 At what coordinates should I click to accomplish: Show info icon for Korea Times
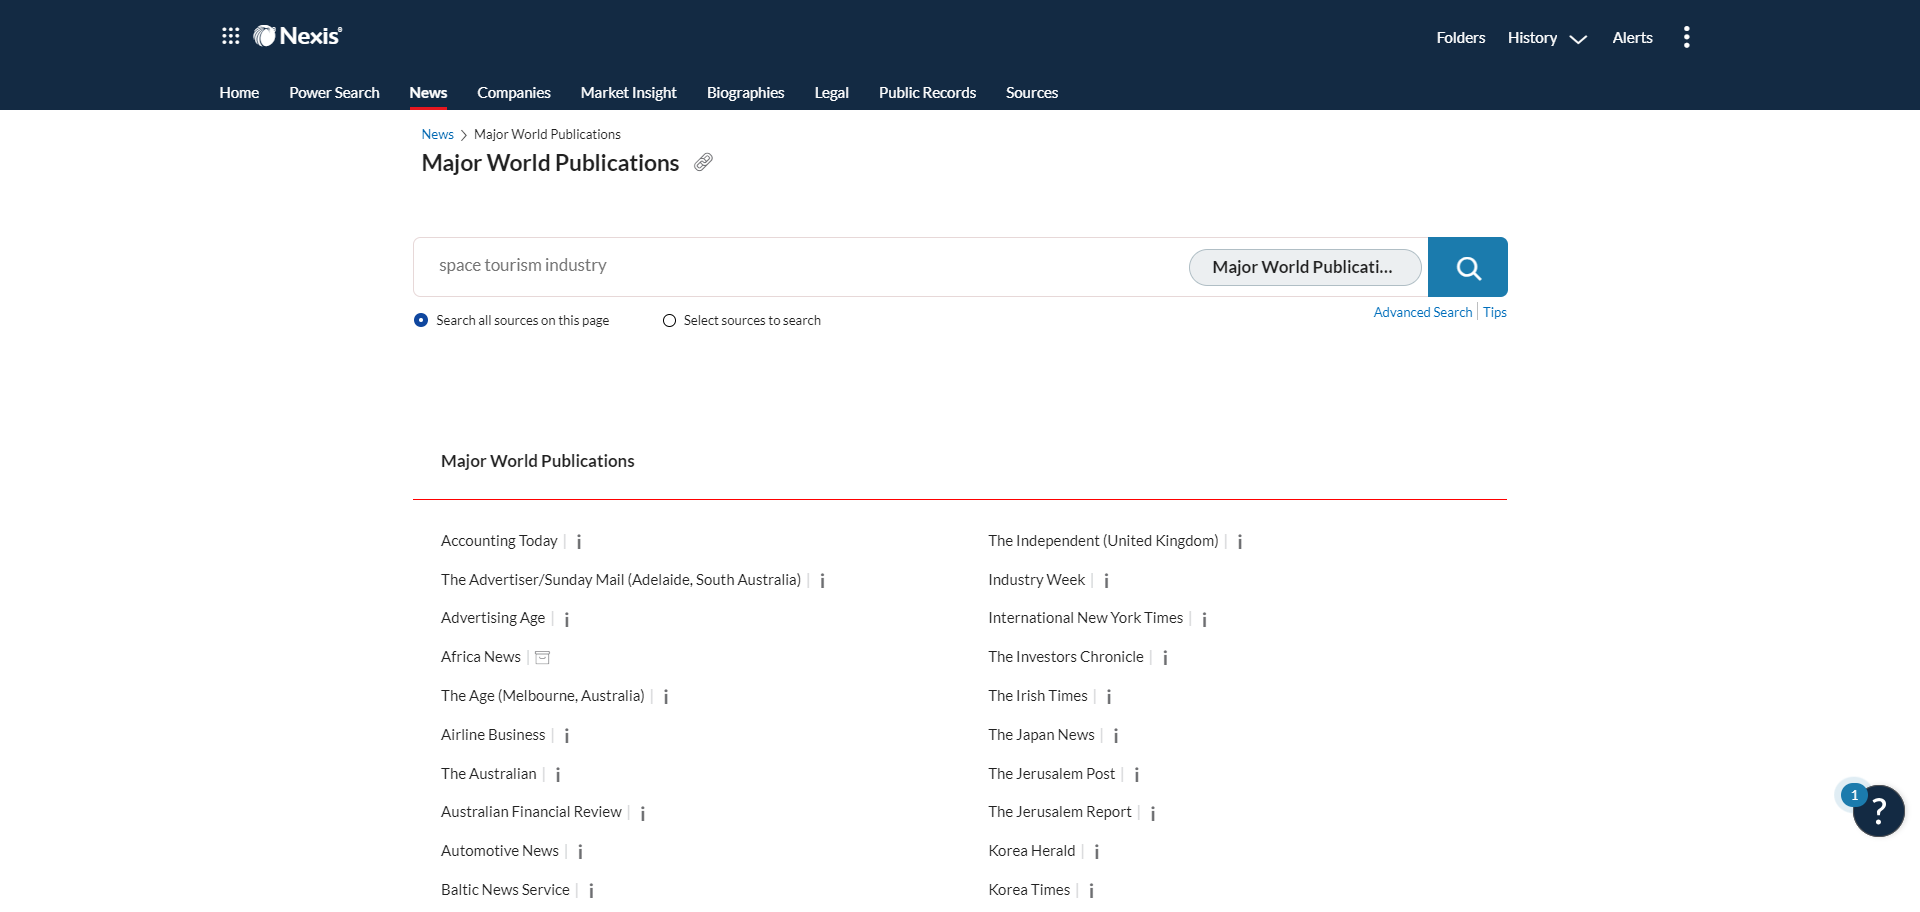(1091, 891)
